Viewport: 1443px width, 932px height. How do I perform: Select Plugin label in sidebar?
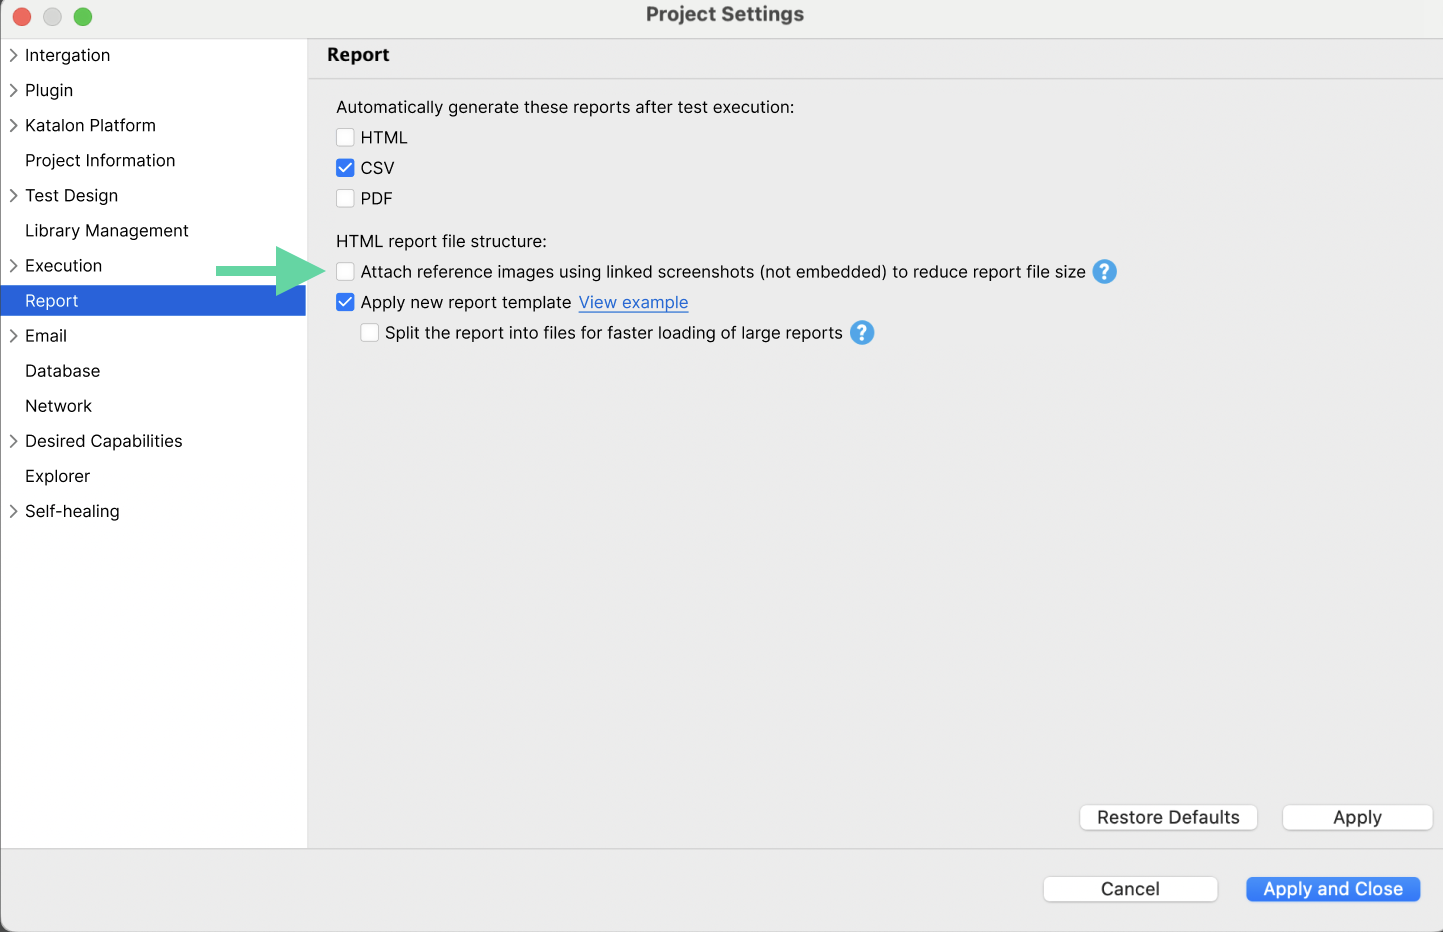(x=49, y=90)
